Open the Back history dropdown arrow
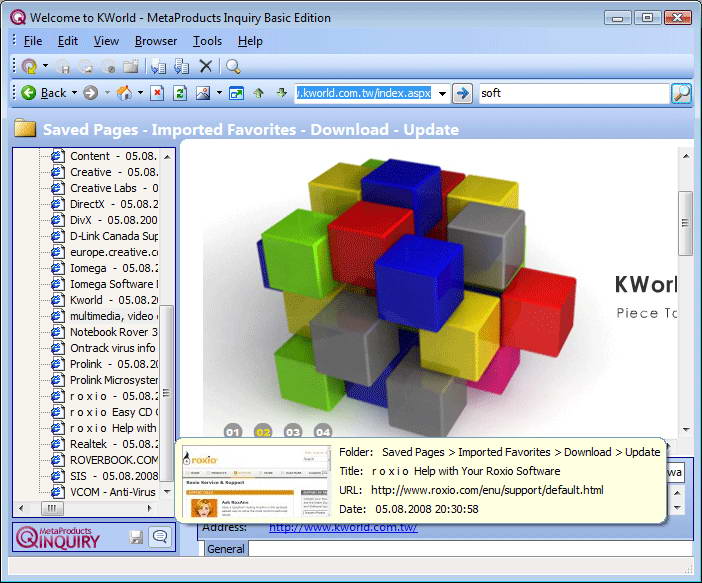702x583 pixels. point(74,93)
